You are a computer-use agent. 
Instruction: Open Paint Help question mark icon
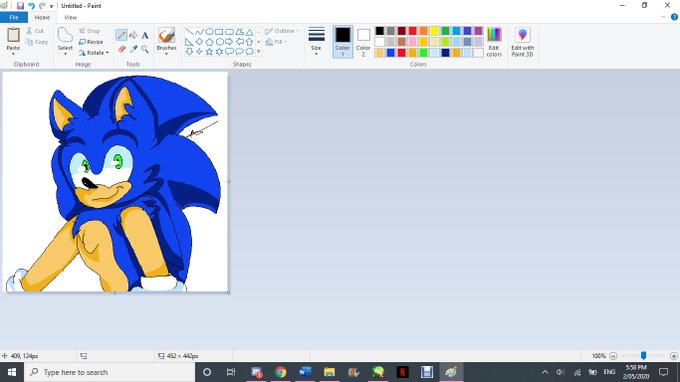tap(674, 17)
